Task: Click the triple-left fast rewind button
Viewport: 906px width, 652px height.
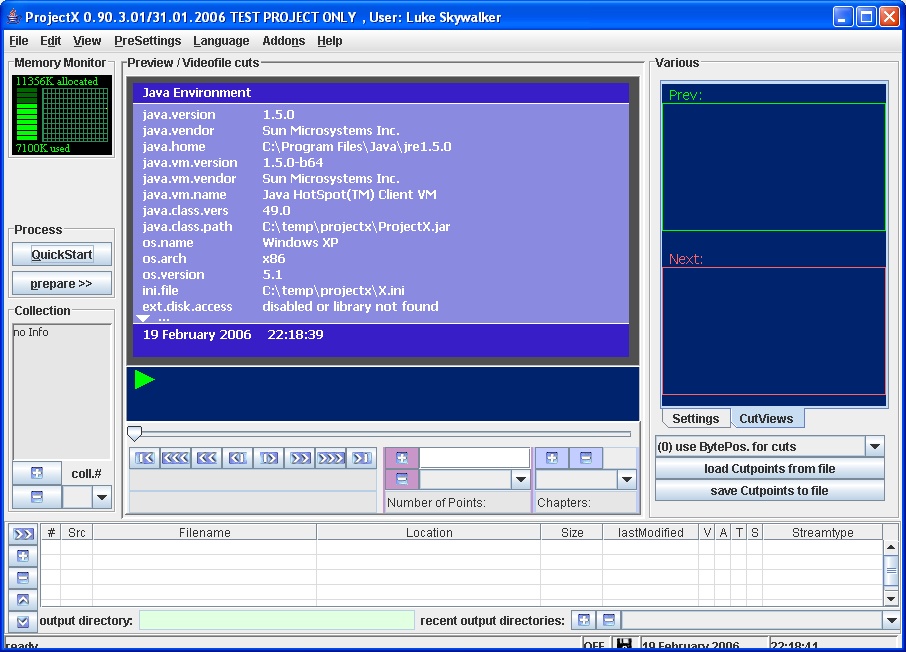Action: [175, 458]
